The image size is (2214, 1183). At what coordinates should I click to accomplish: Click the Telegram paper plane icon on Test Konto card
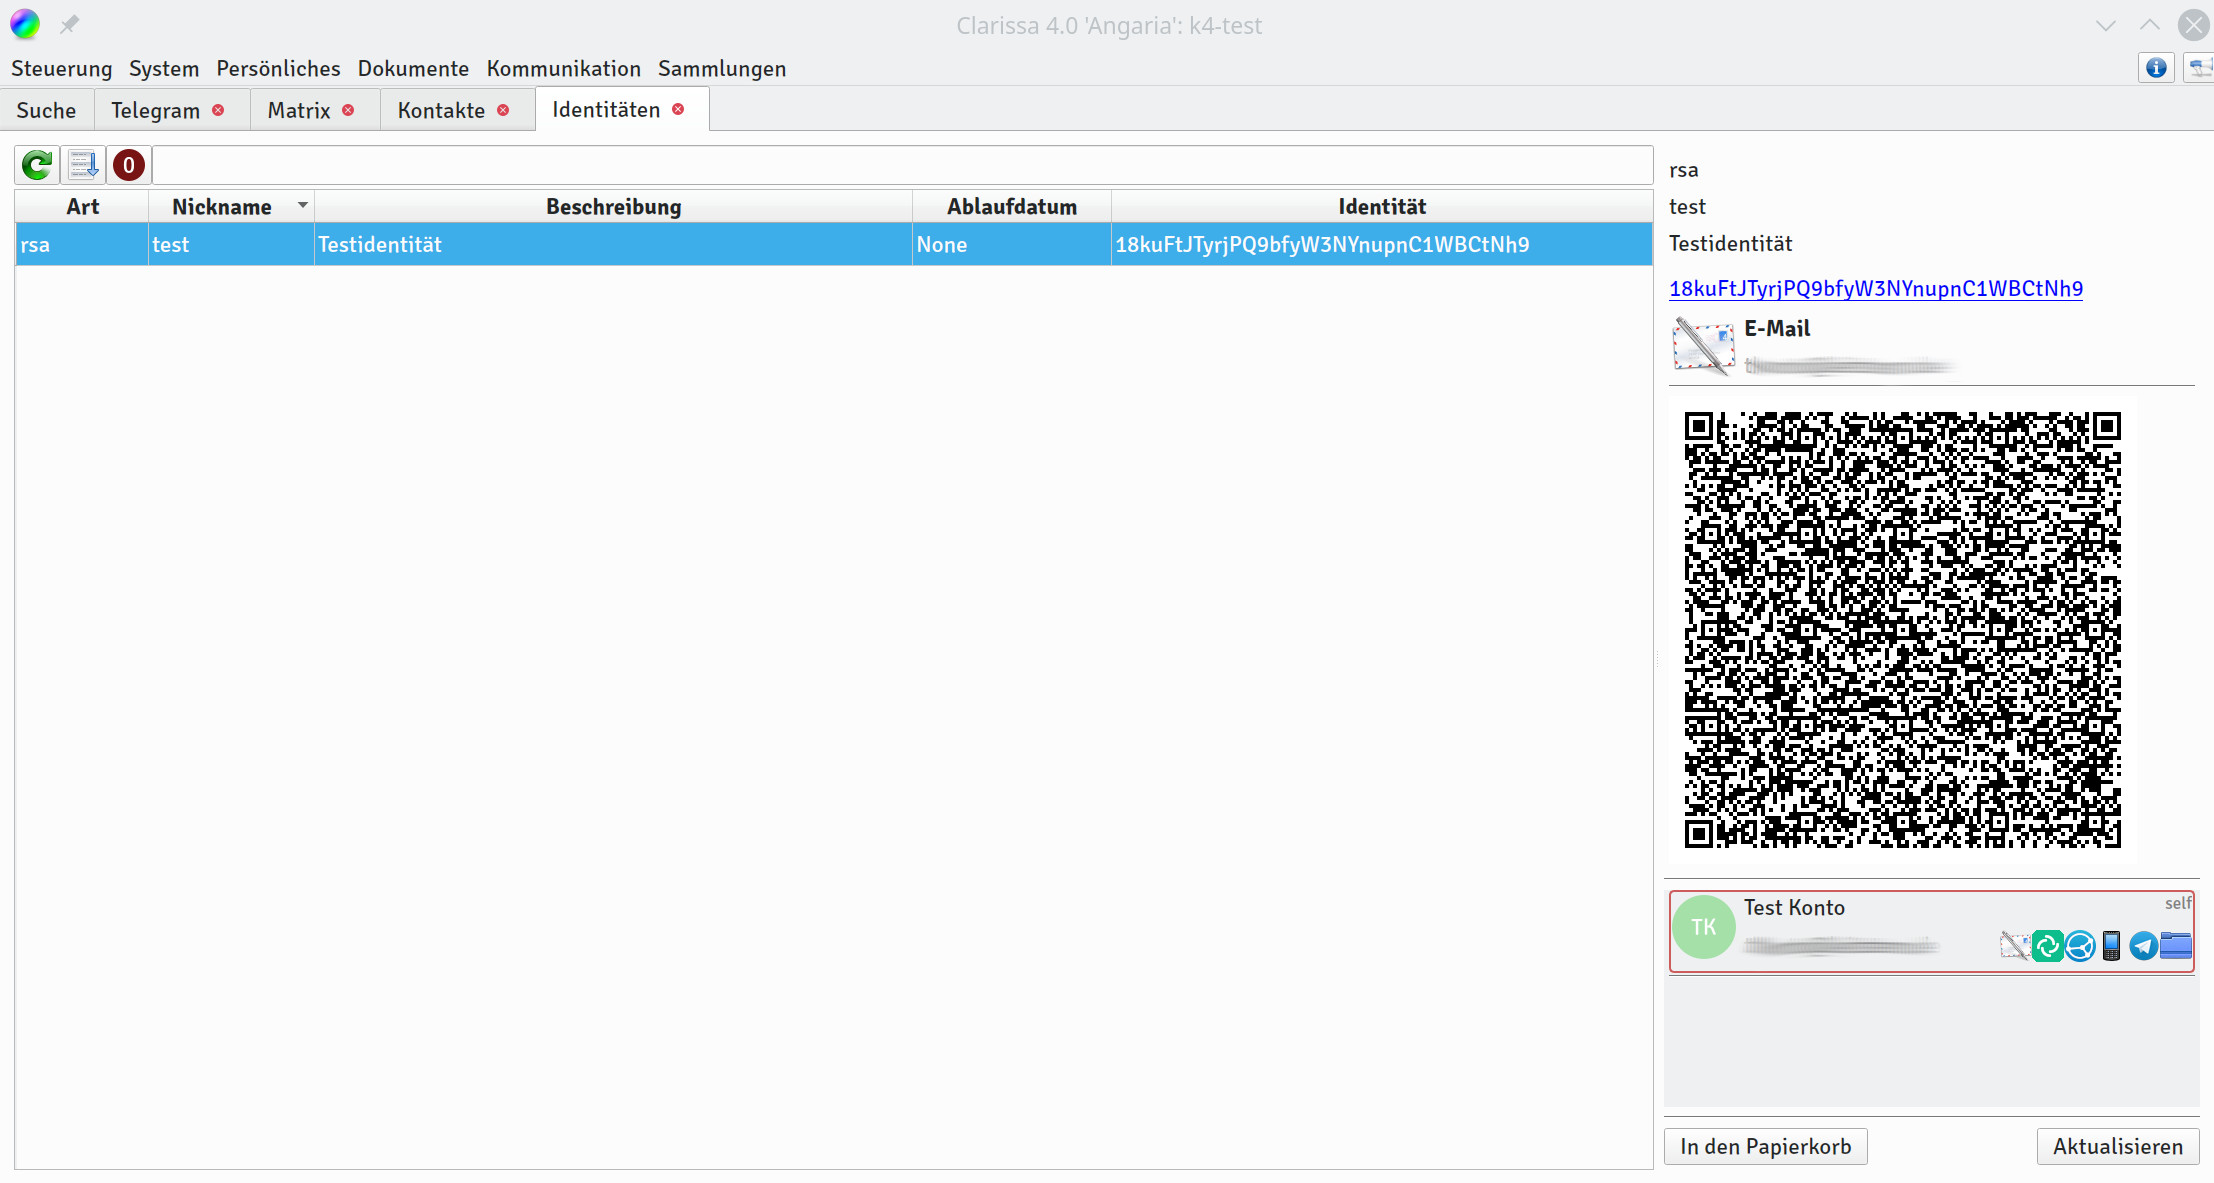[x=2143, y=945]
